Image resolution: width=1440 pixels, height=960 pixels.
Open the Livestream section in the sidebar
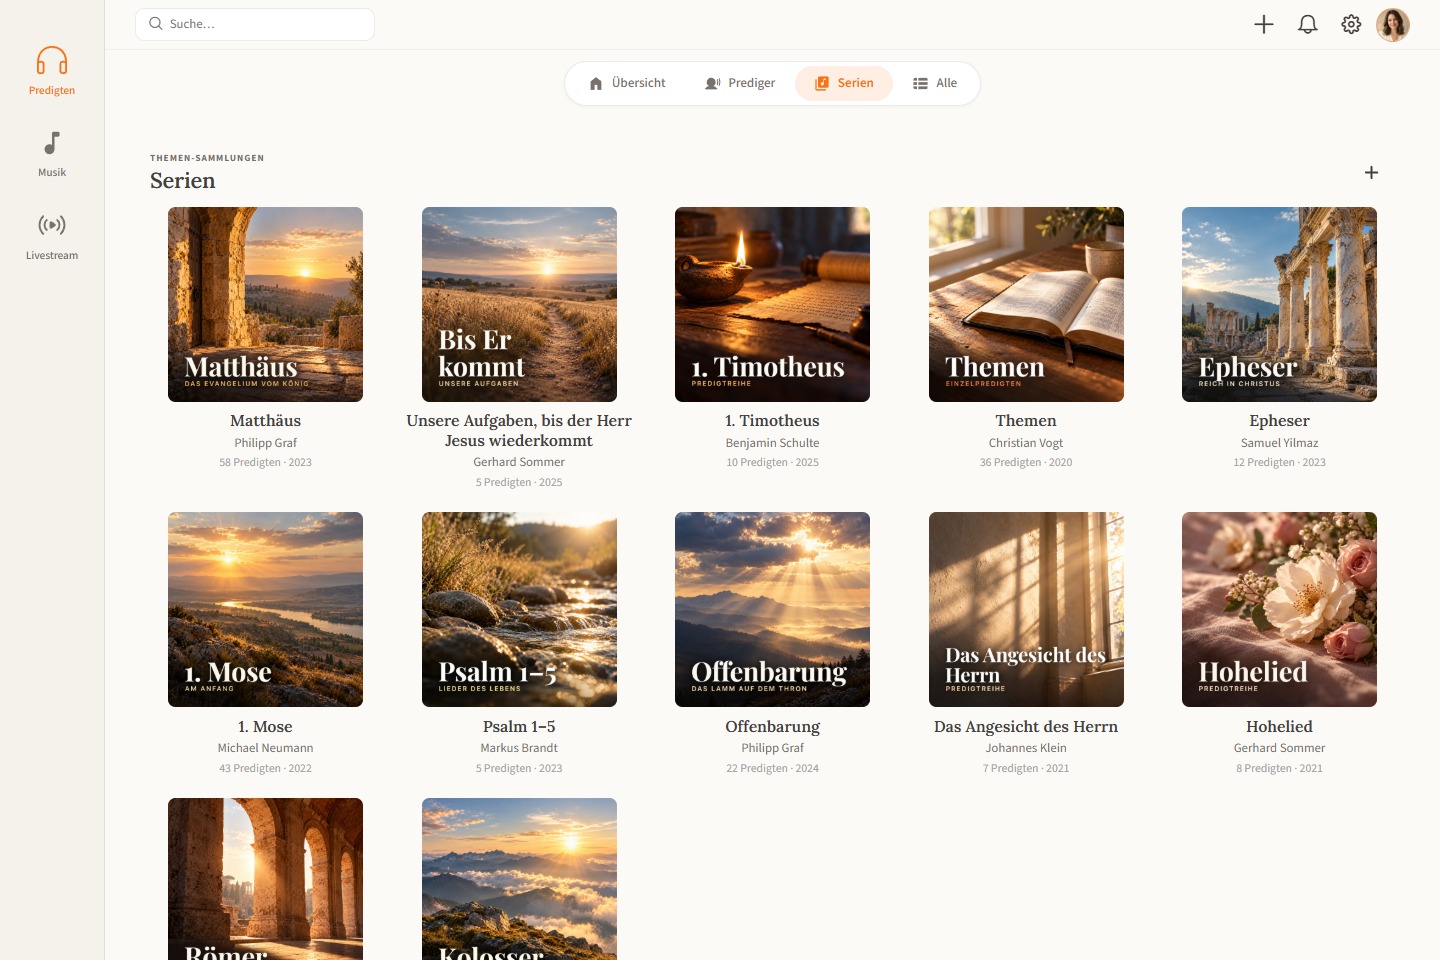point(52,237)
